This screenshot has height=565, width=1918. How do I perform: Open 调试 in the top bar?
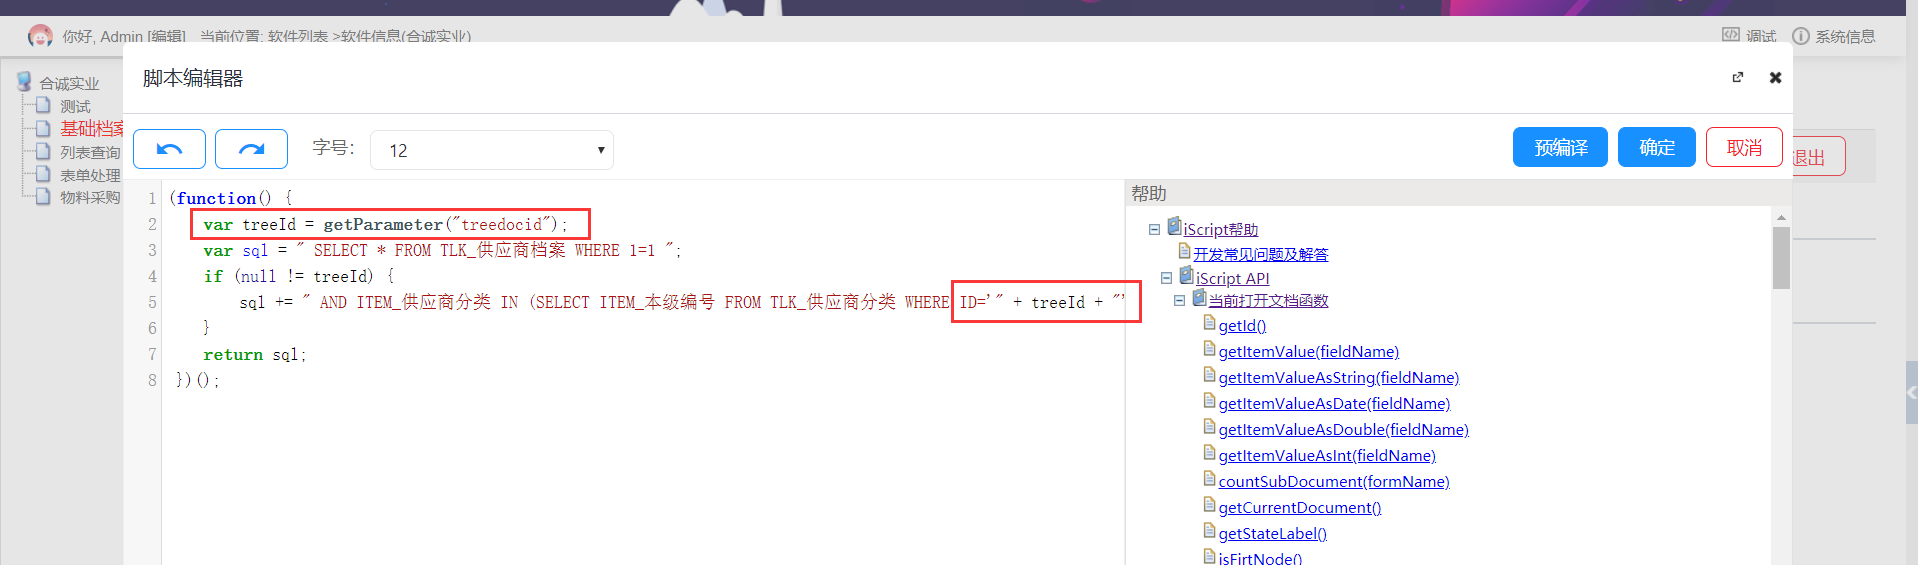(1749, 36)
